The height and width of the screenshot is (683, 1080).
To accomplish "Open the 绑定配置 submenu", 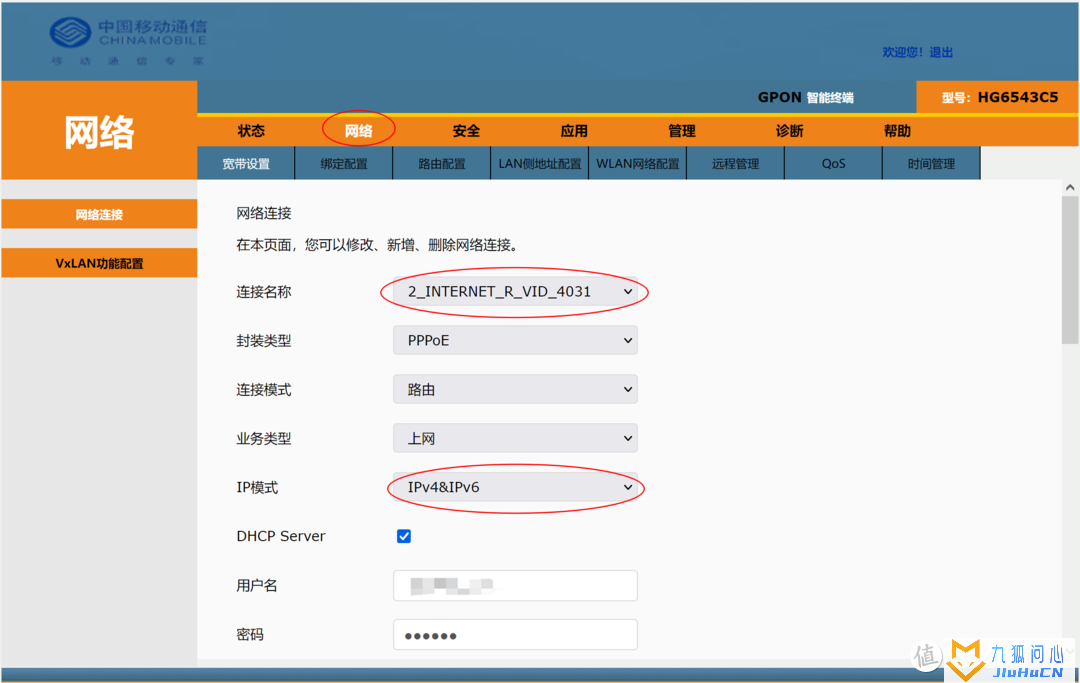I will pos(344,164).
